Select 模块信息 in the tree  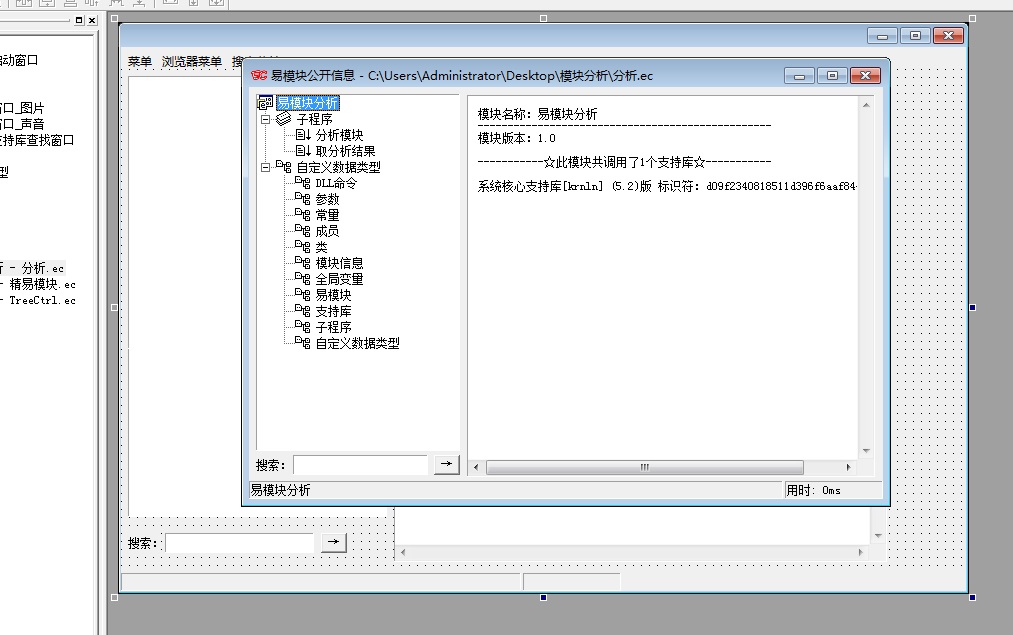(x=339, y=263)
